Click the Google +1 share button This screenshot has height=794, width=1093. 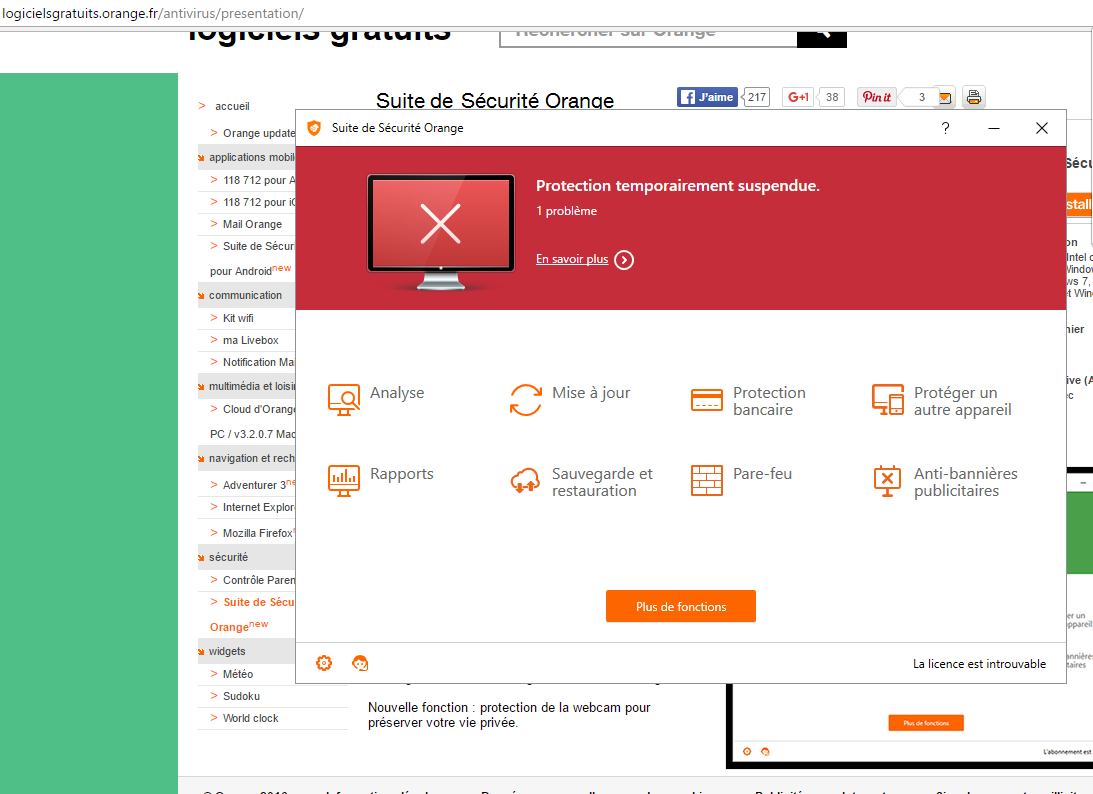pos(799,97)
